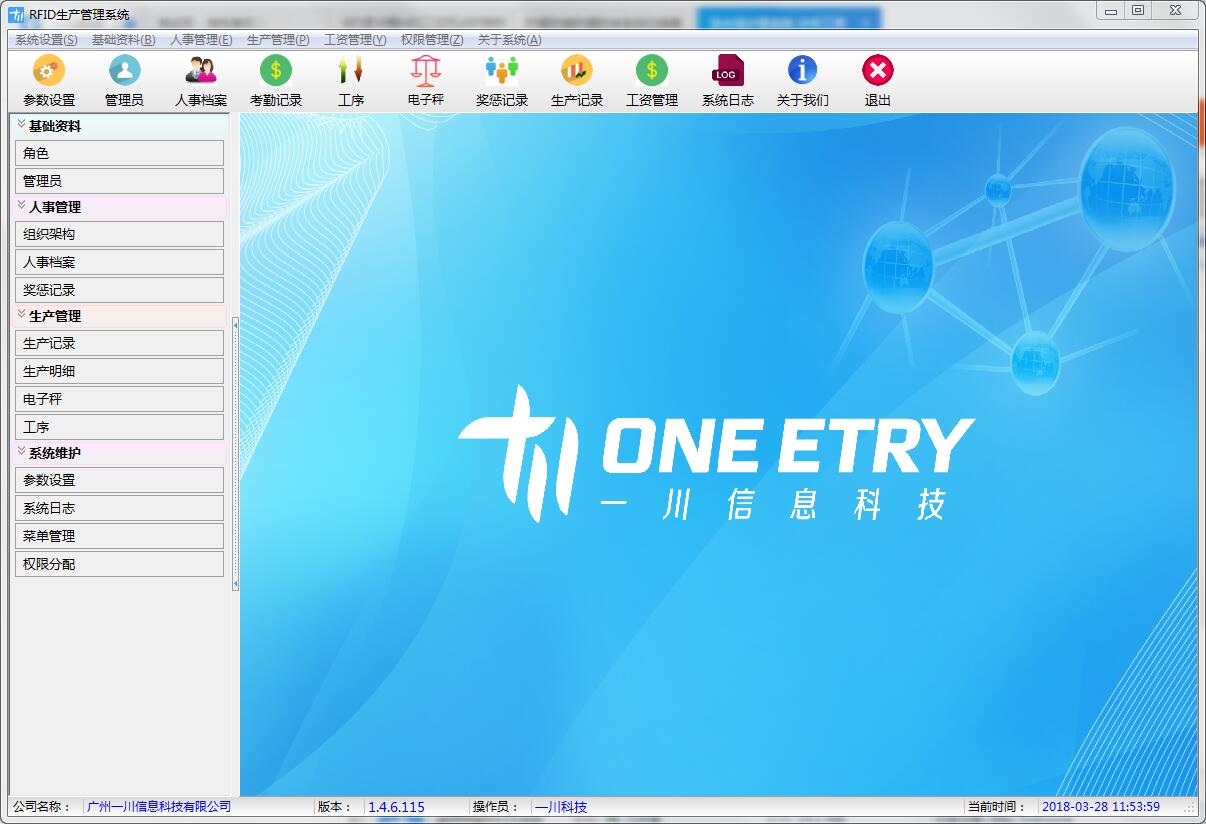Viewport: 1206px width, 824px height.
Task: Click the current time 2018-03-28 11:53:59
Action: point(1101,807)
